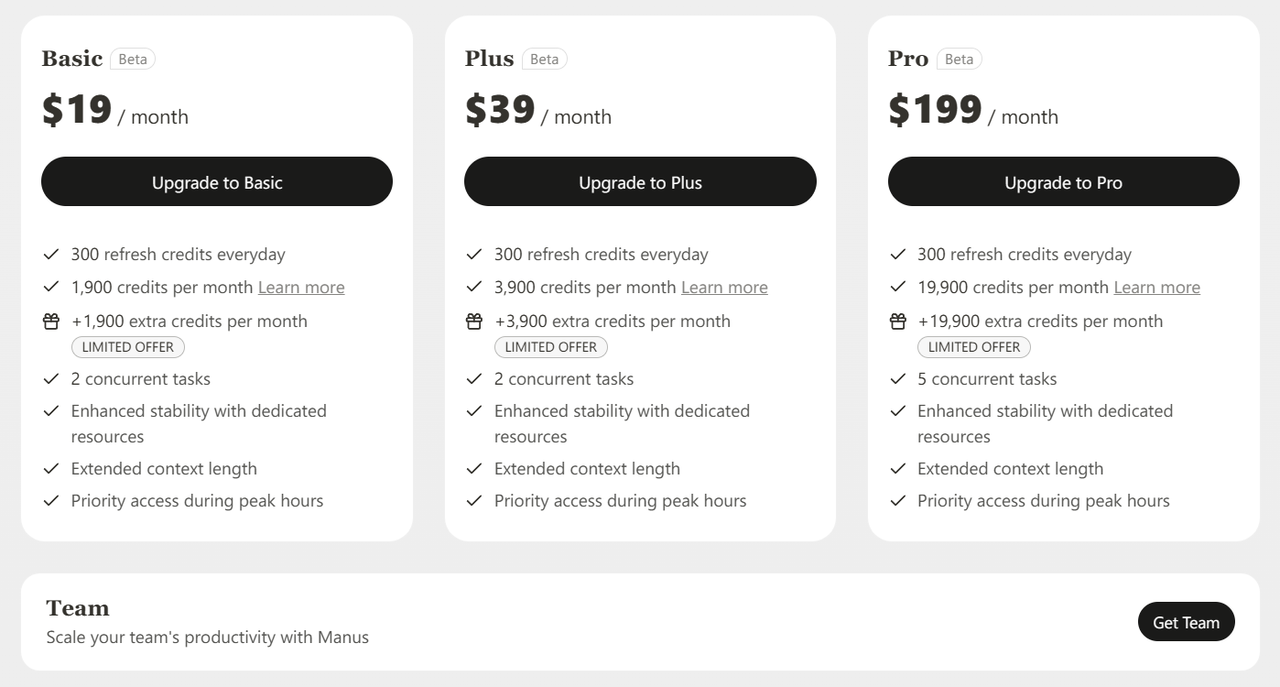Click Upgrade to Basic button
This screenshot has width=1280, height=687.
click(217, 182)
